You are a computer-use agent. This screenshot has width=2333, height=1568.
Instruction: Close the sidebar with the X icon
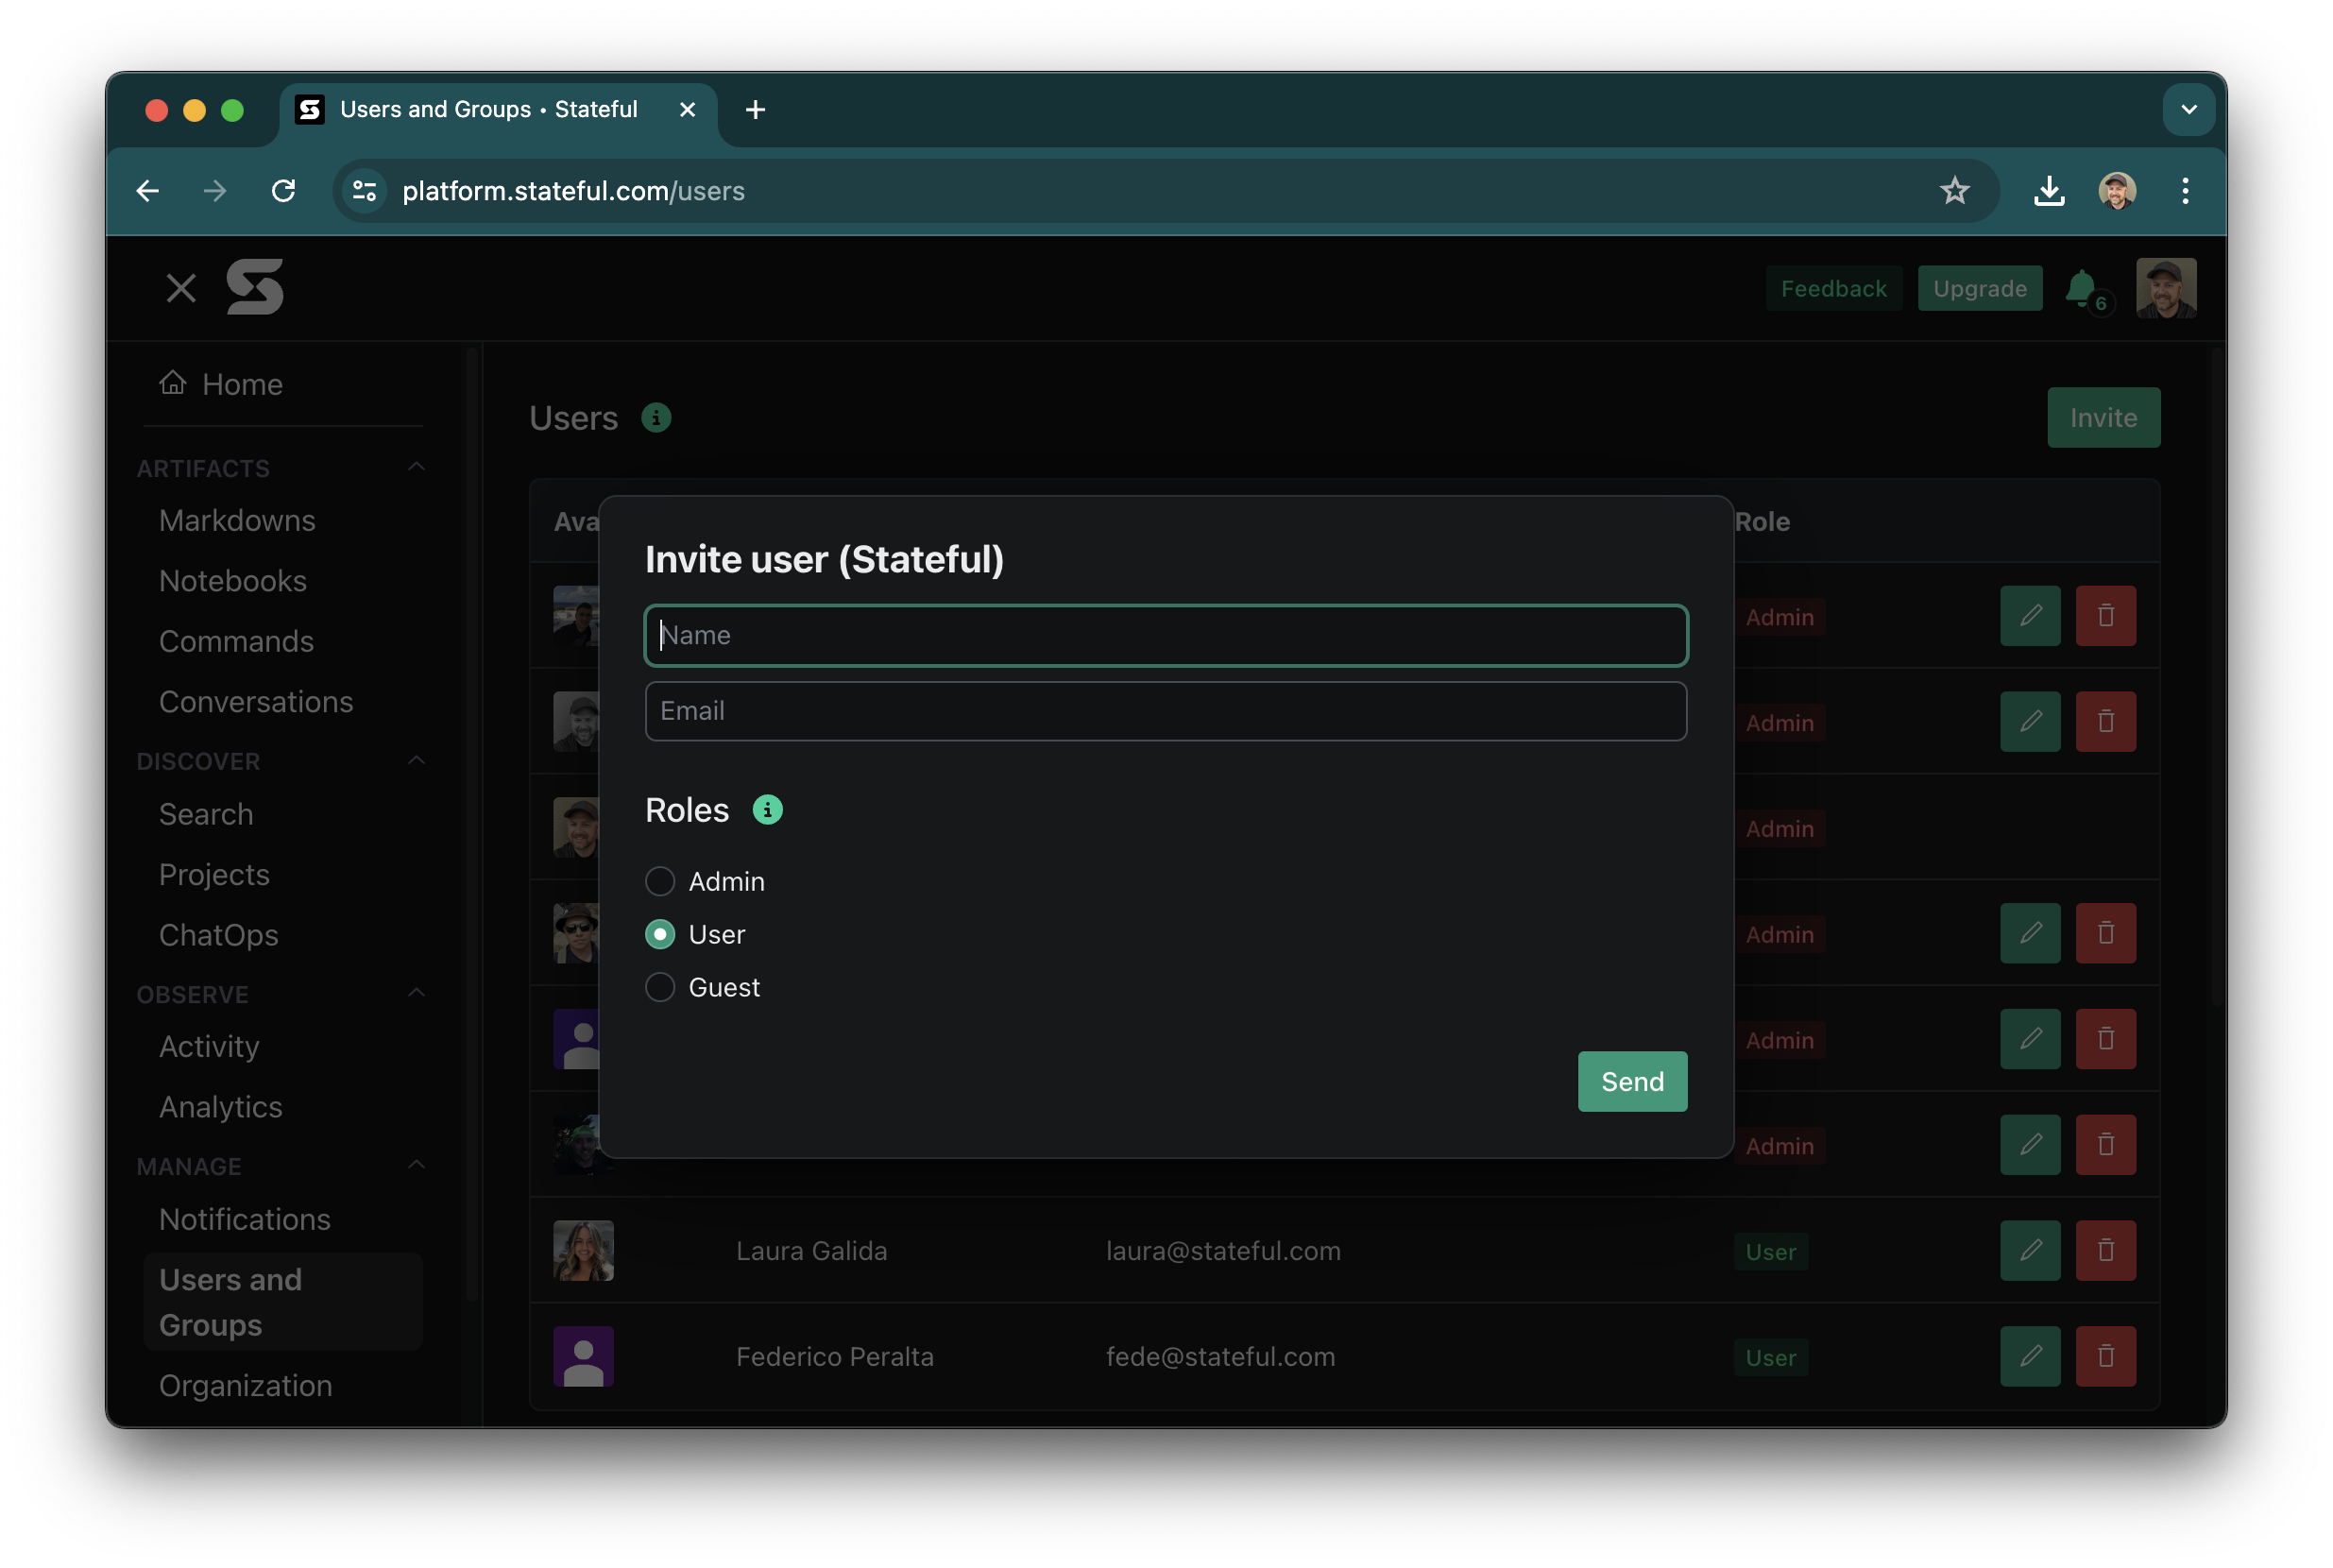click(181, 289)
